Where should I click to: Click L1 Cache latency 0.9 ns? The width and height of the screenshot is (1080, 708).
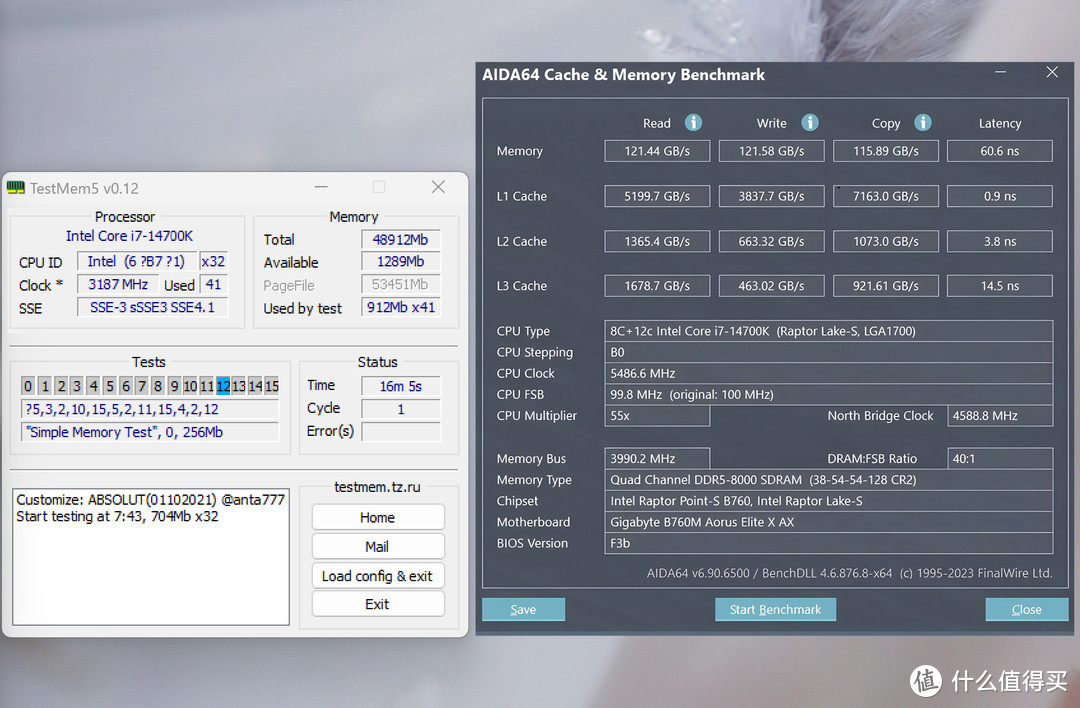1000,196
